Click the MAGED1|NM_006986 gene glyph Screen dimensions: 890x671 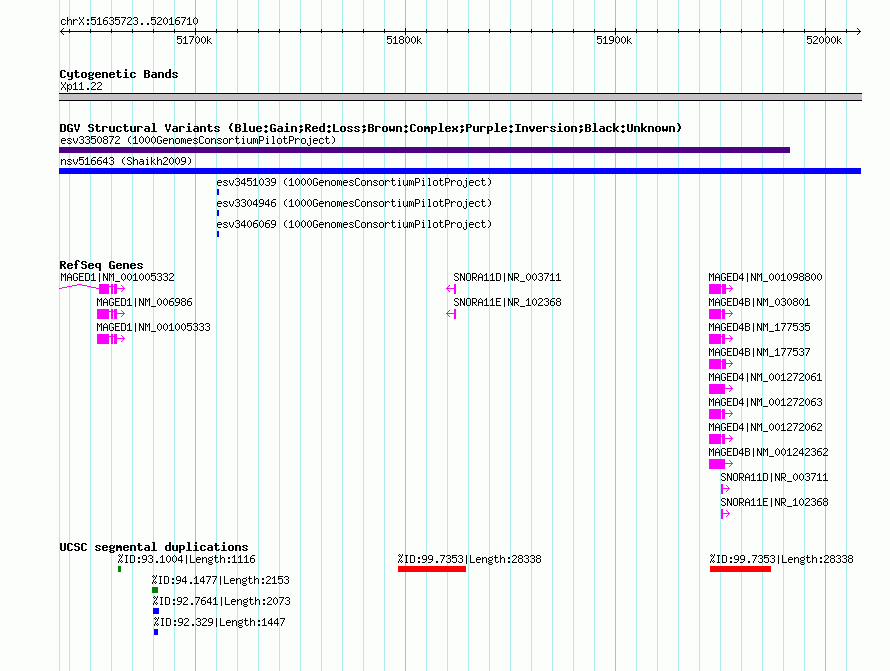[111, 314]
